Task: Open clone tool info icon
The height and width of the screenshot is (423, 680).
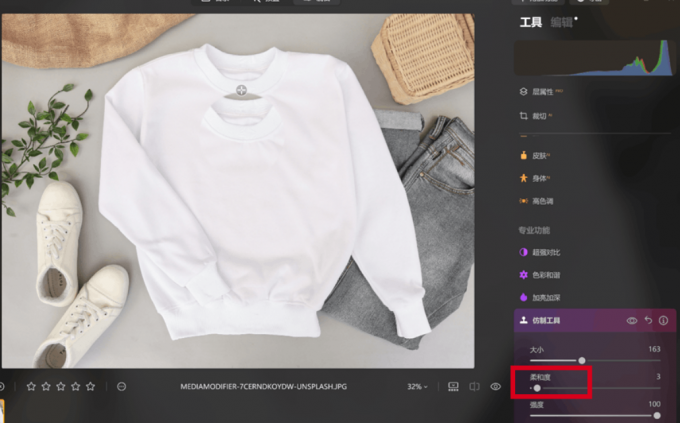Action: pyautogui.click(x=664, y=320)
